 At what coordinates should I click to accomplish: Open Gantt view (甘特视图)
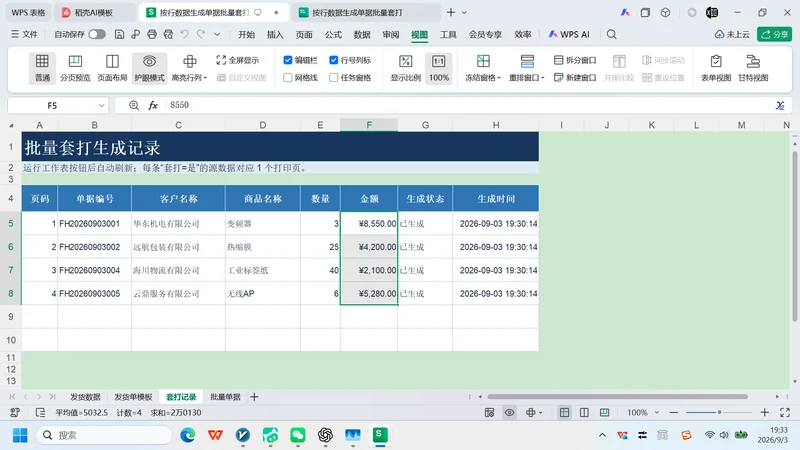pyautogui.click(x=753, y=68)
